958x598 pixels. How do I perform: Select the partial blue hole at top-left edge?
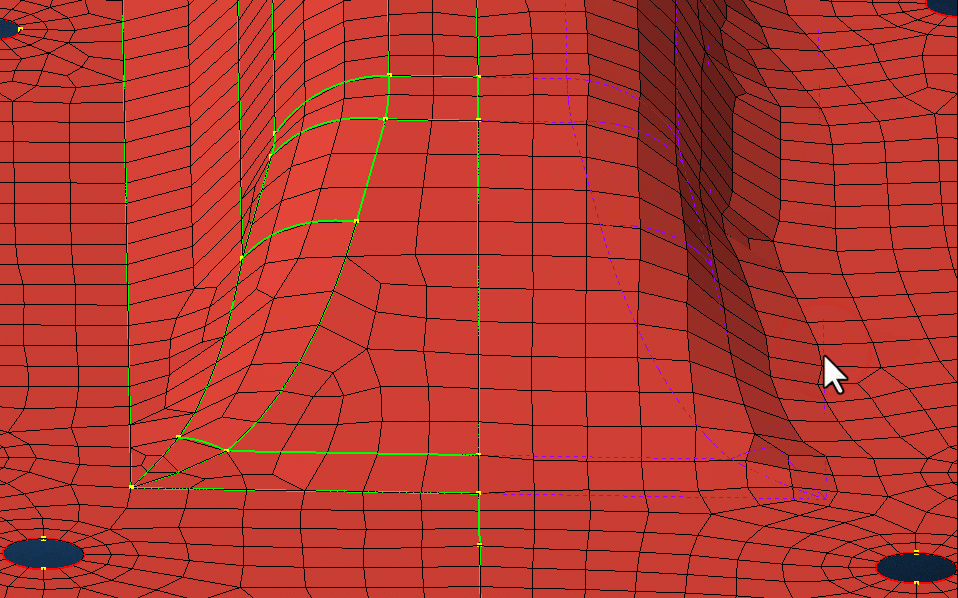point(8,27)
